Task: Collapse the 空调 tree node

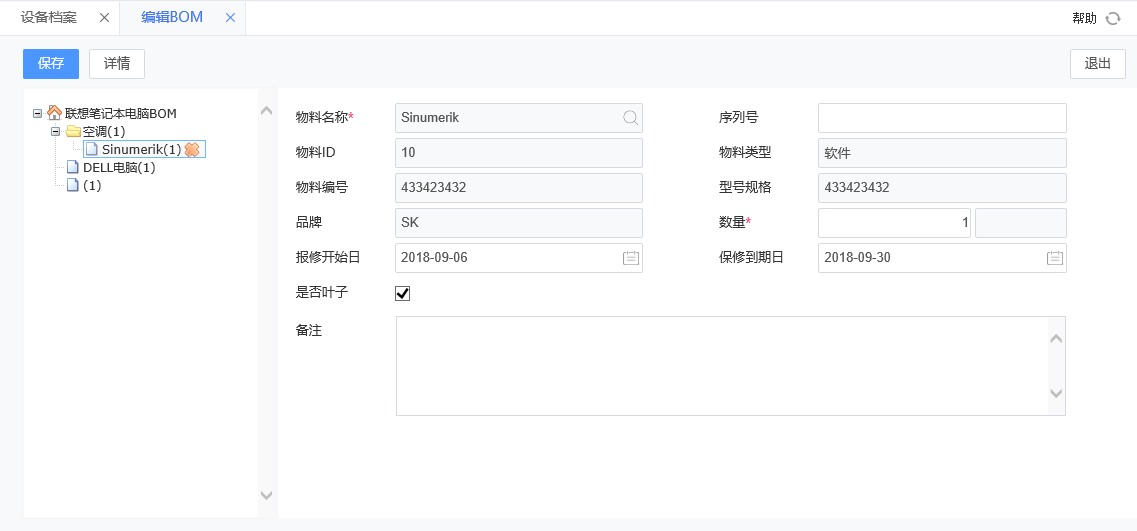Action: point(56,131)
